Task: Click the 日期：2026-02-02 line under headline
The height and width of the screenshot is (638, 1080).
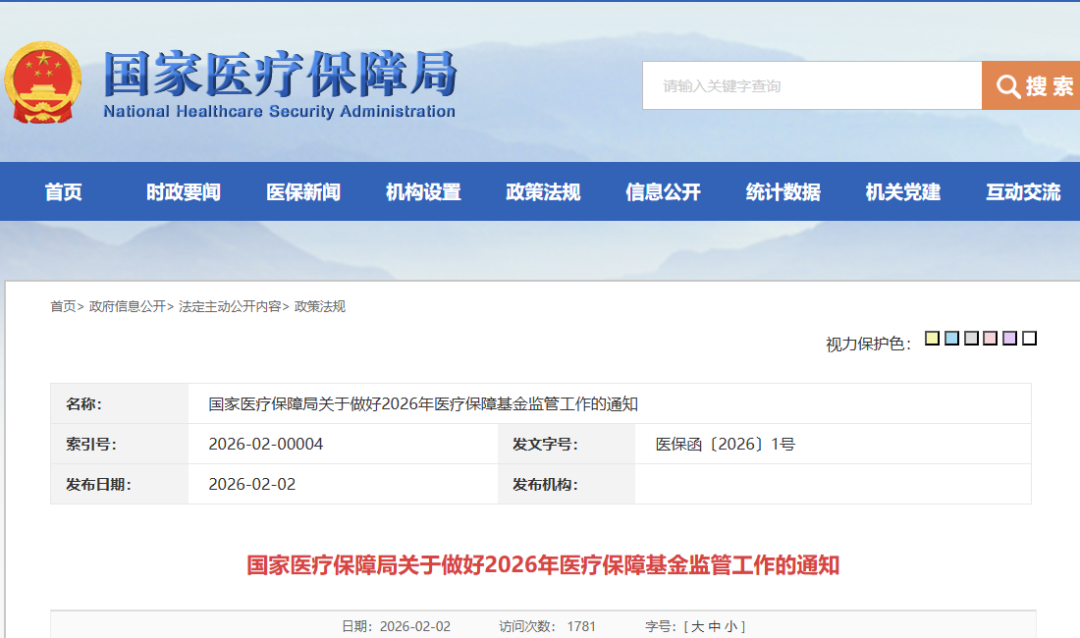Action: tap(396, 627)
